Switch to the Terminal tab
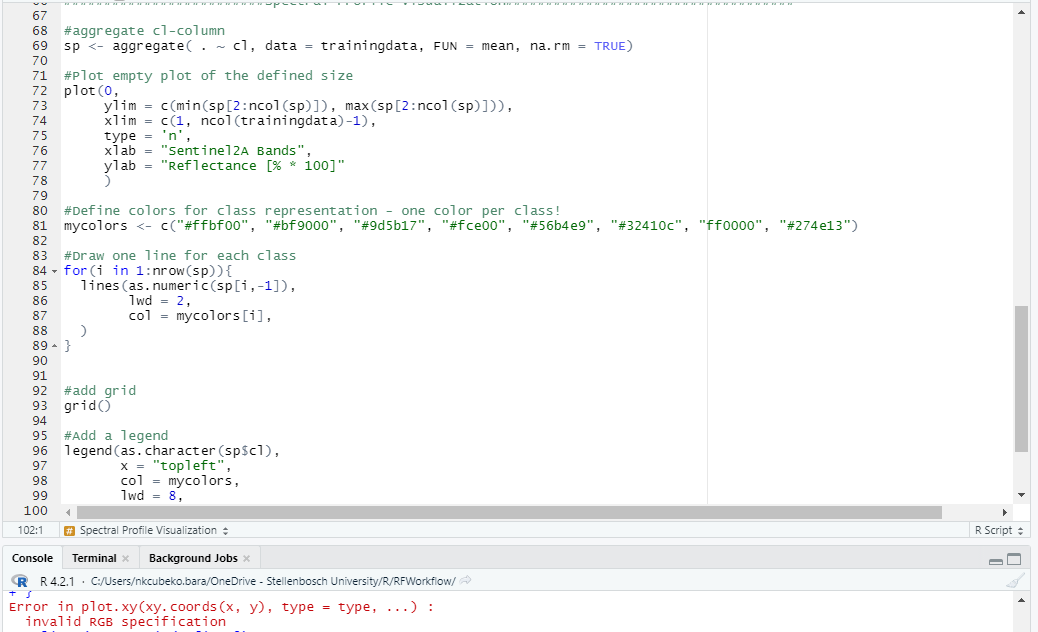Image resolution: width=1038 pixels, height=632 pixels. 93,557
